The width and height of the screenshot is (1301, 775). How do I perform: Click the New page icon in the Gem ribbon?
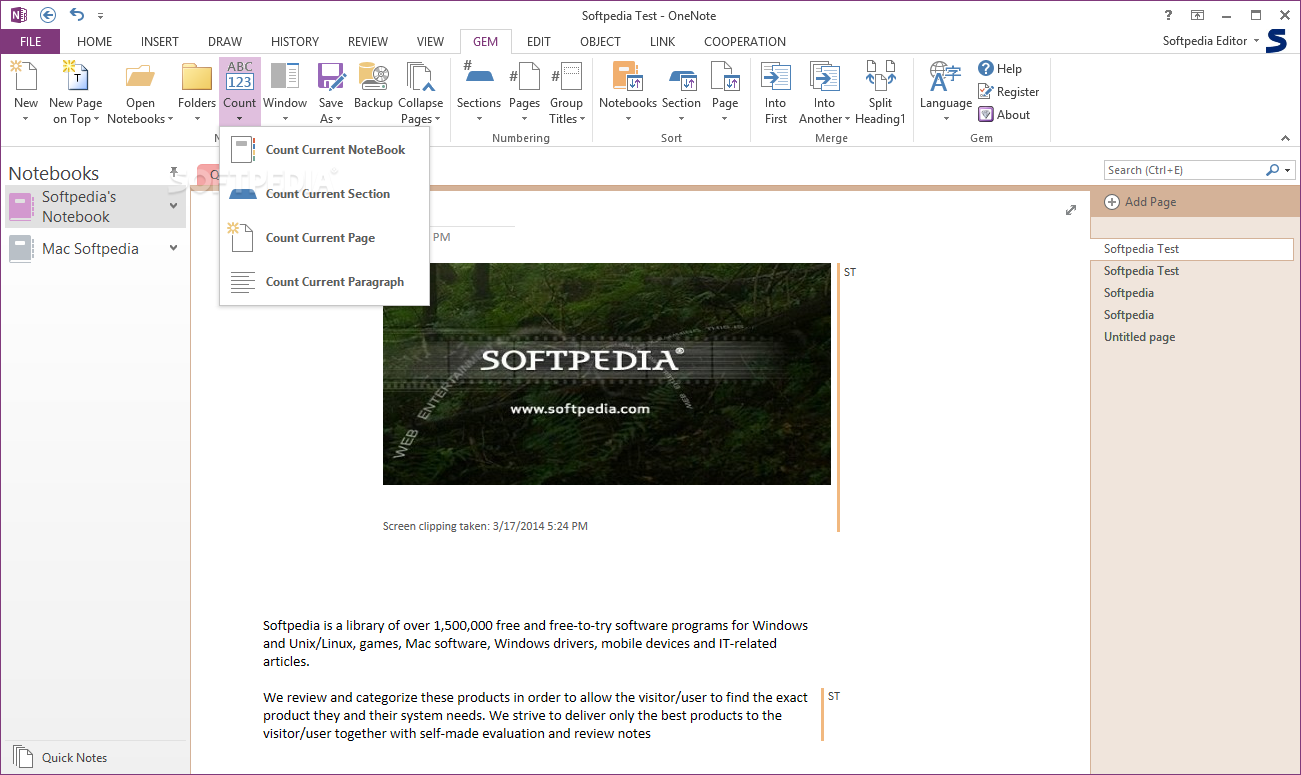25,76
